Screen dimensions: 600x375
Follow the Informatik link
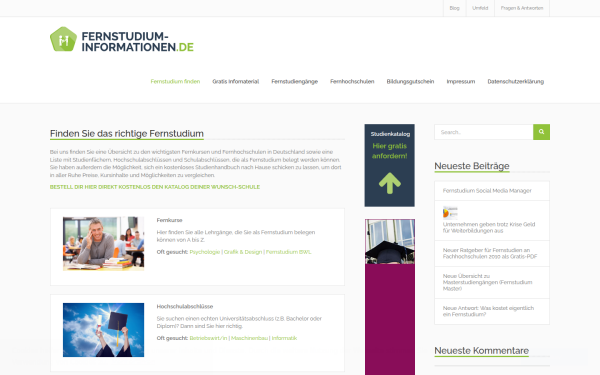pos(284,338)
